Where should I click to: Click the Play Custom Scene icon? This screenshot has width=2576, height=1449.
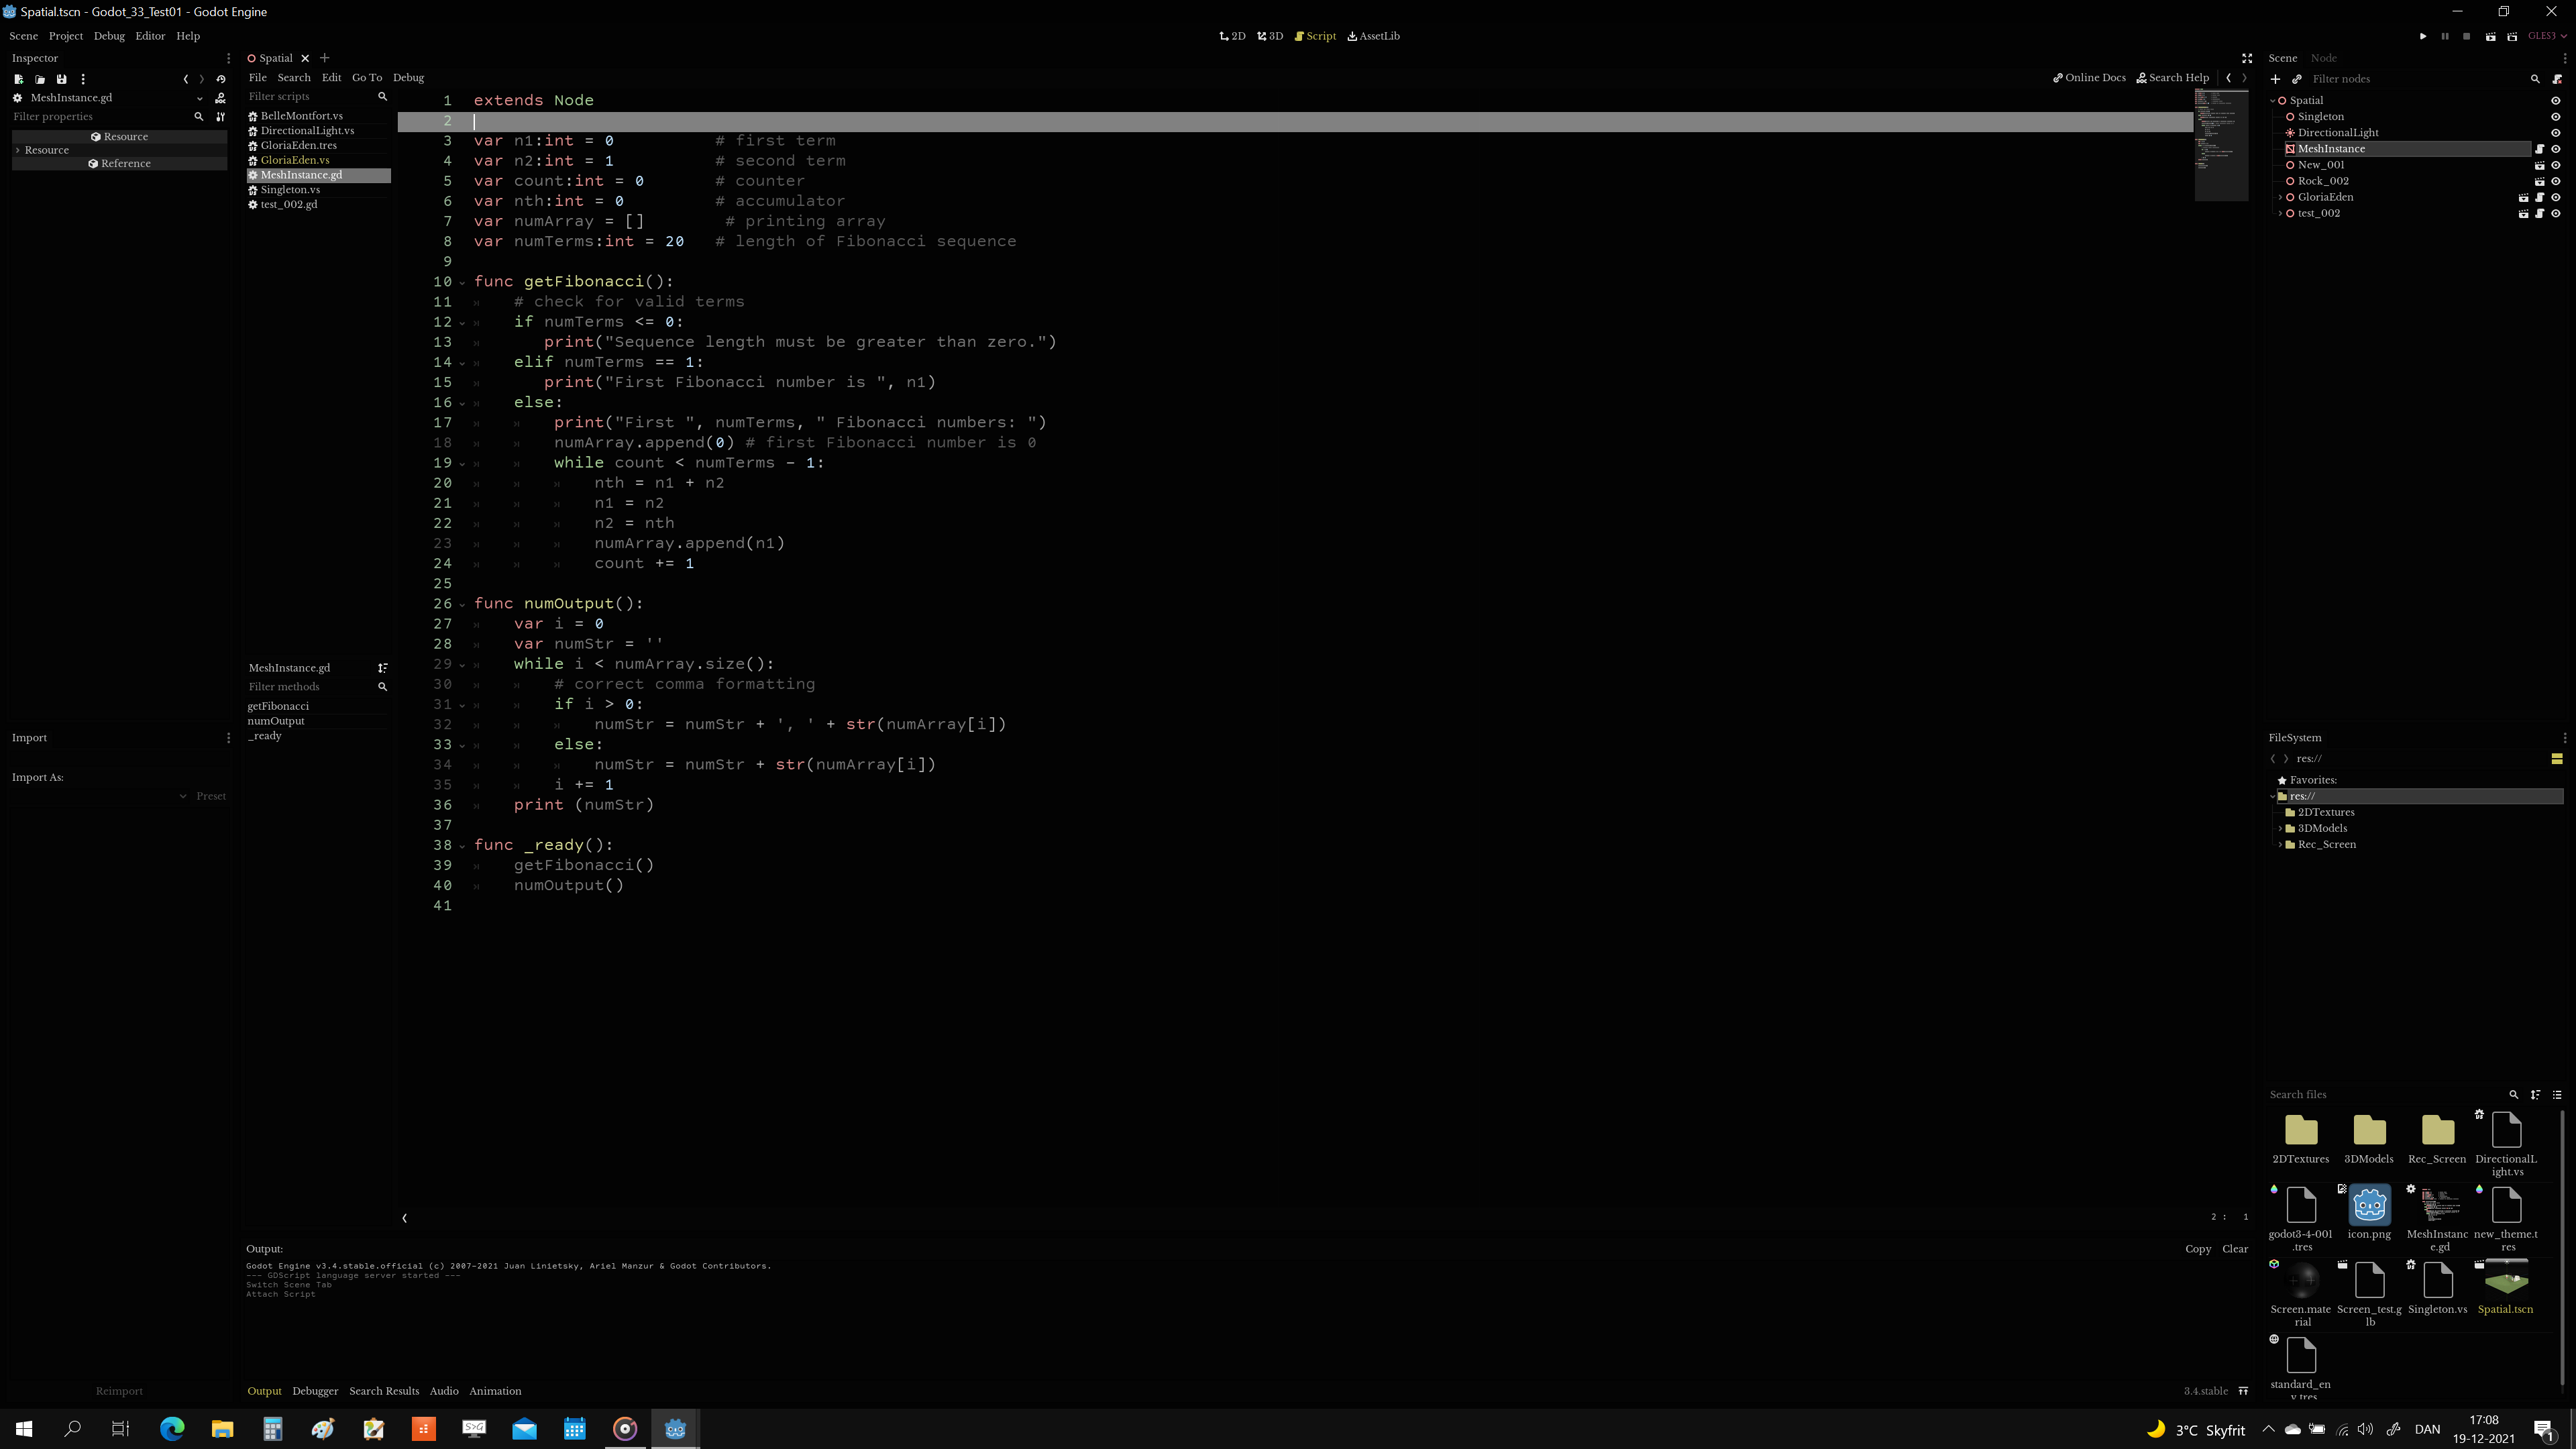coord(2511,36)
